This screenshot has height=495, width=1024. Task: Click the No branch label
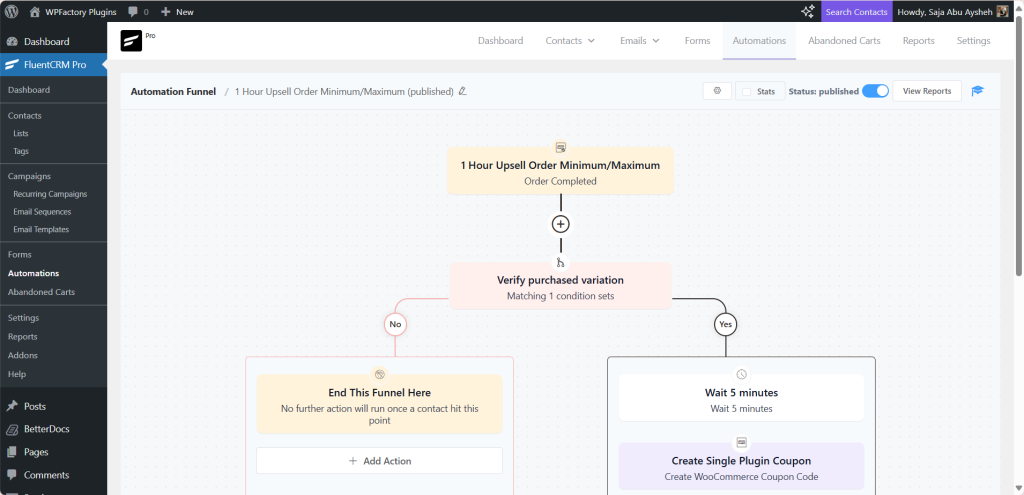pos(395,324)
